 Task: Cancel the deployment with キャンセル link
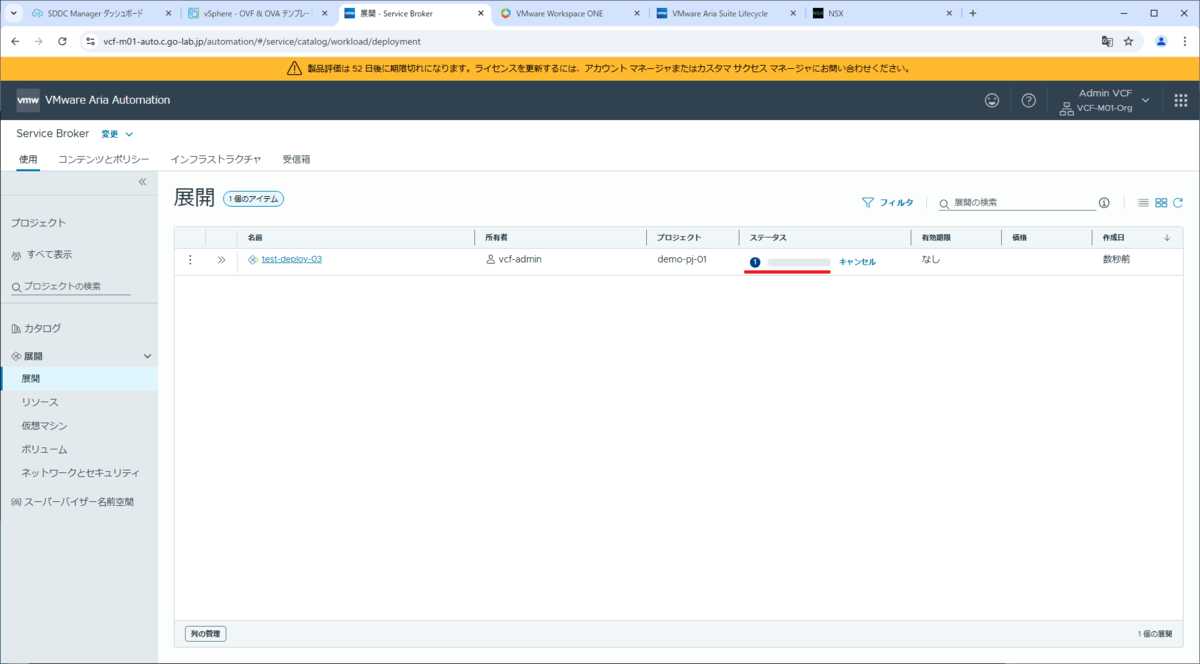pyautogui.click(x=857, y=261)
